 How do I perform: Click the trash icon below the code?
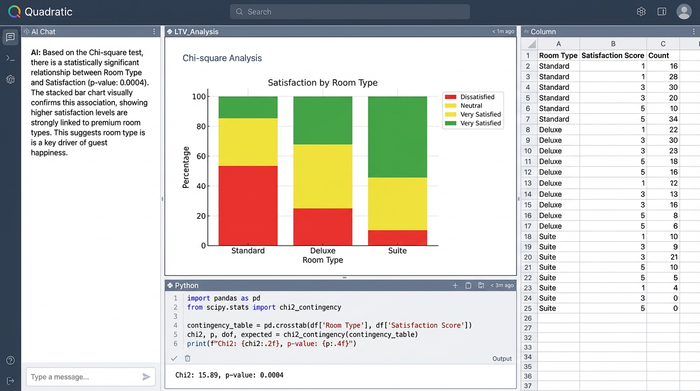click(x=188, y=358)
